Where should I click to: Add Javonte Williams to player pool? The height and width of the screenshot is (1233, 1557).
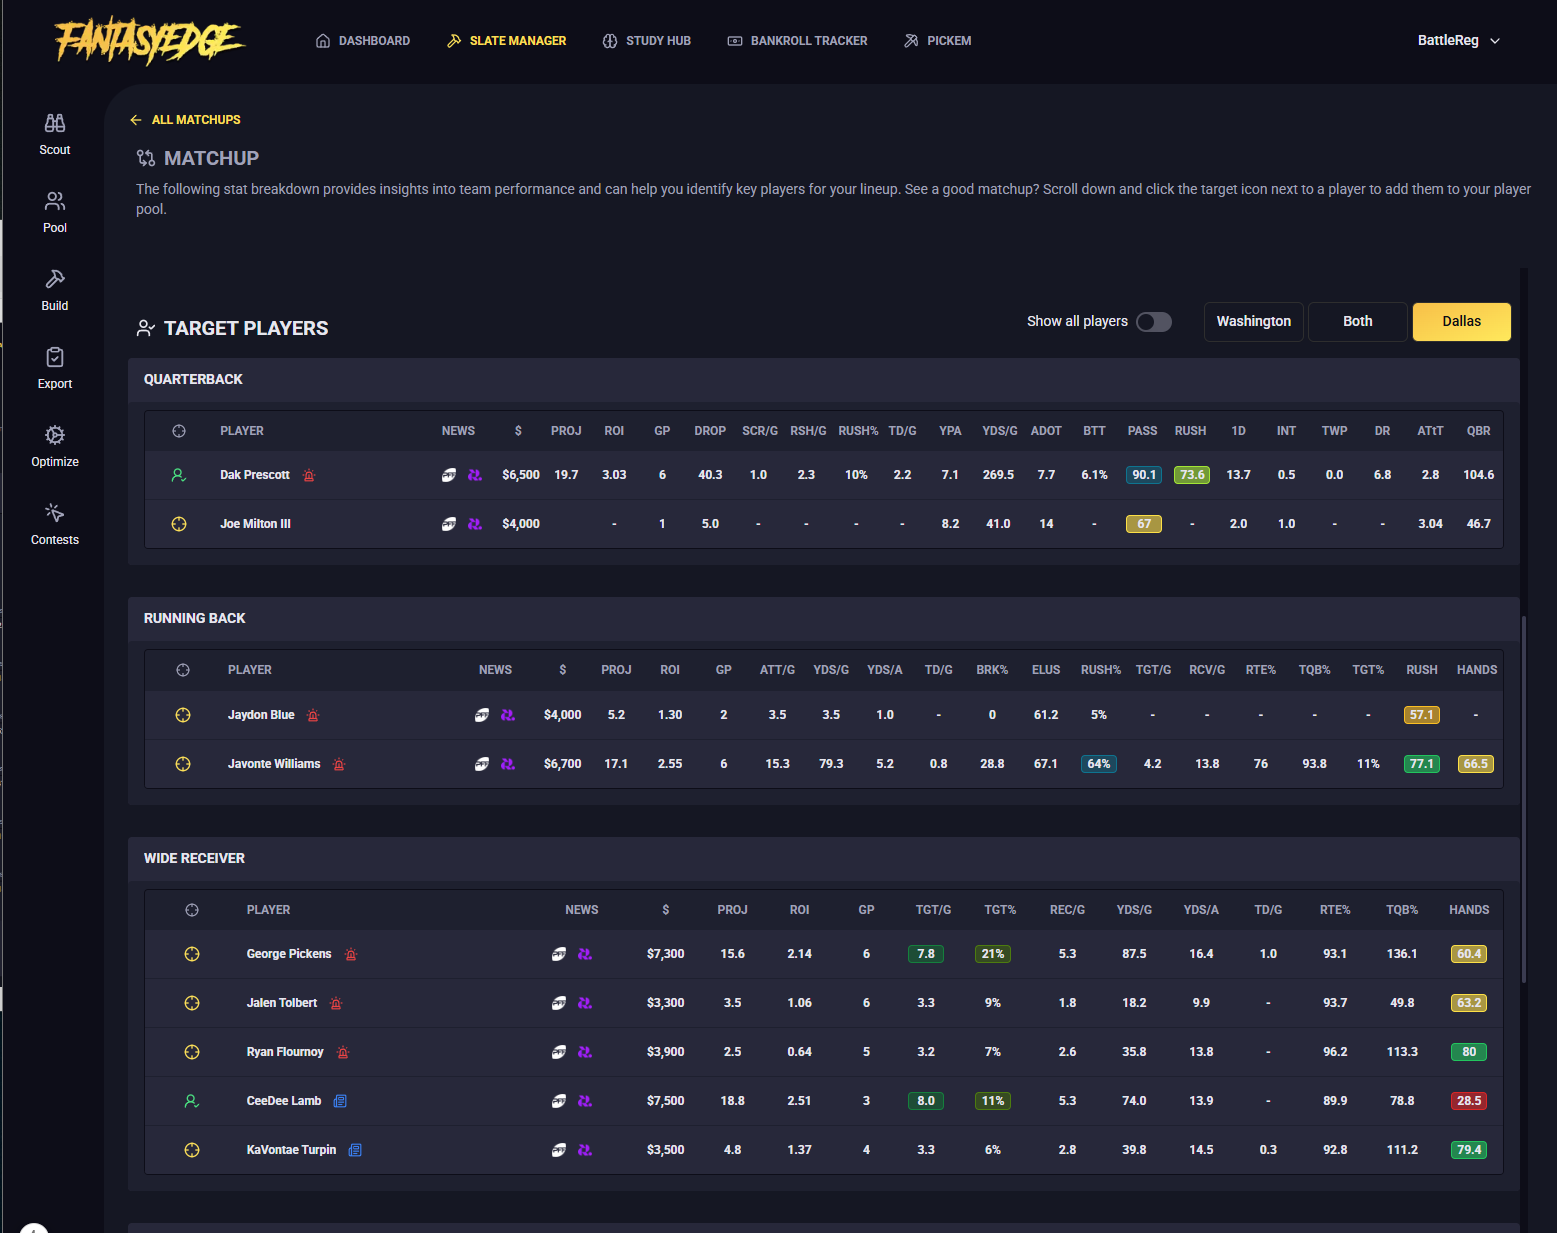coord(183,764)
